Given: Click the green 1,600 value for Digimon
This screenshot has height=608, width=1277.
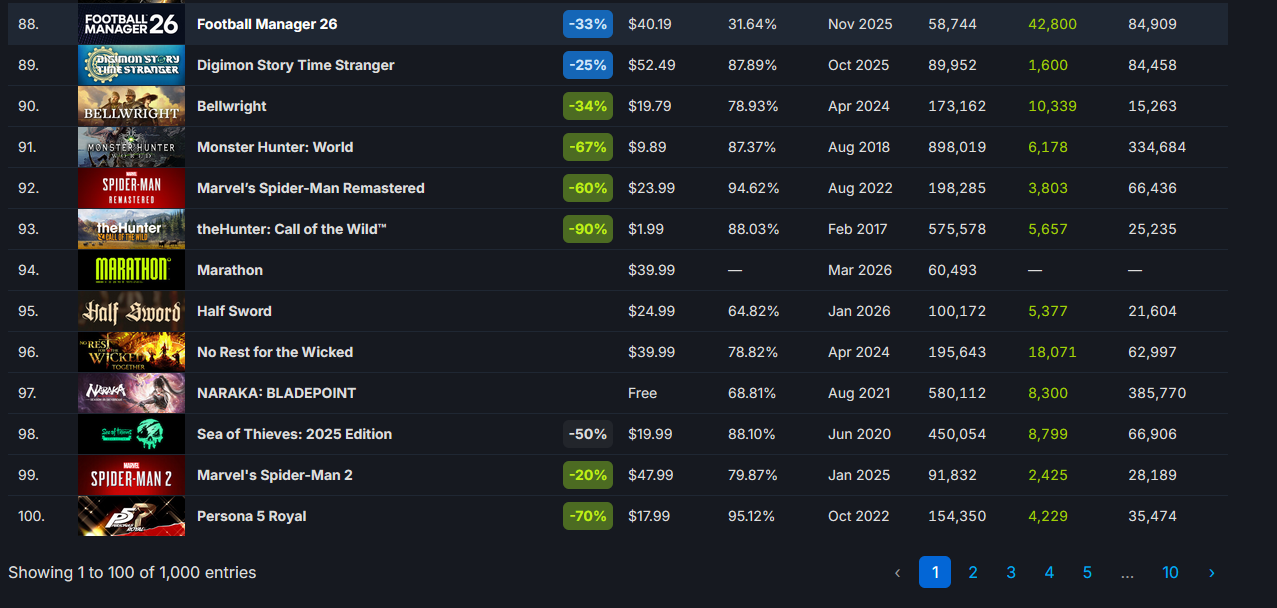Looking at the screenshot, I should (1048, 65).
